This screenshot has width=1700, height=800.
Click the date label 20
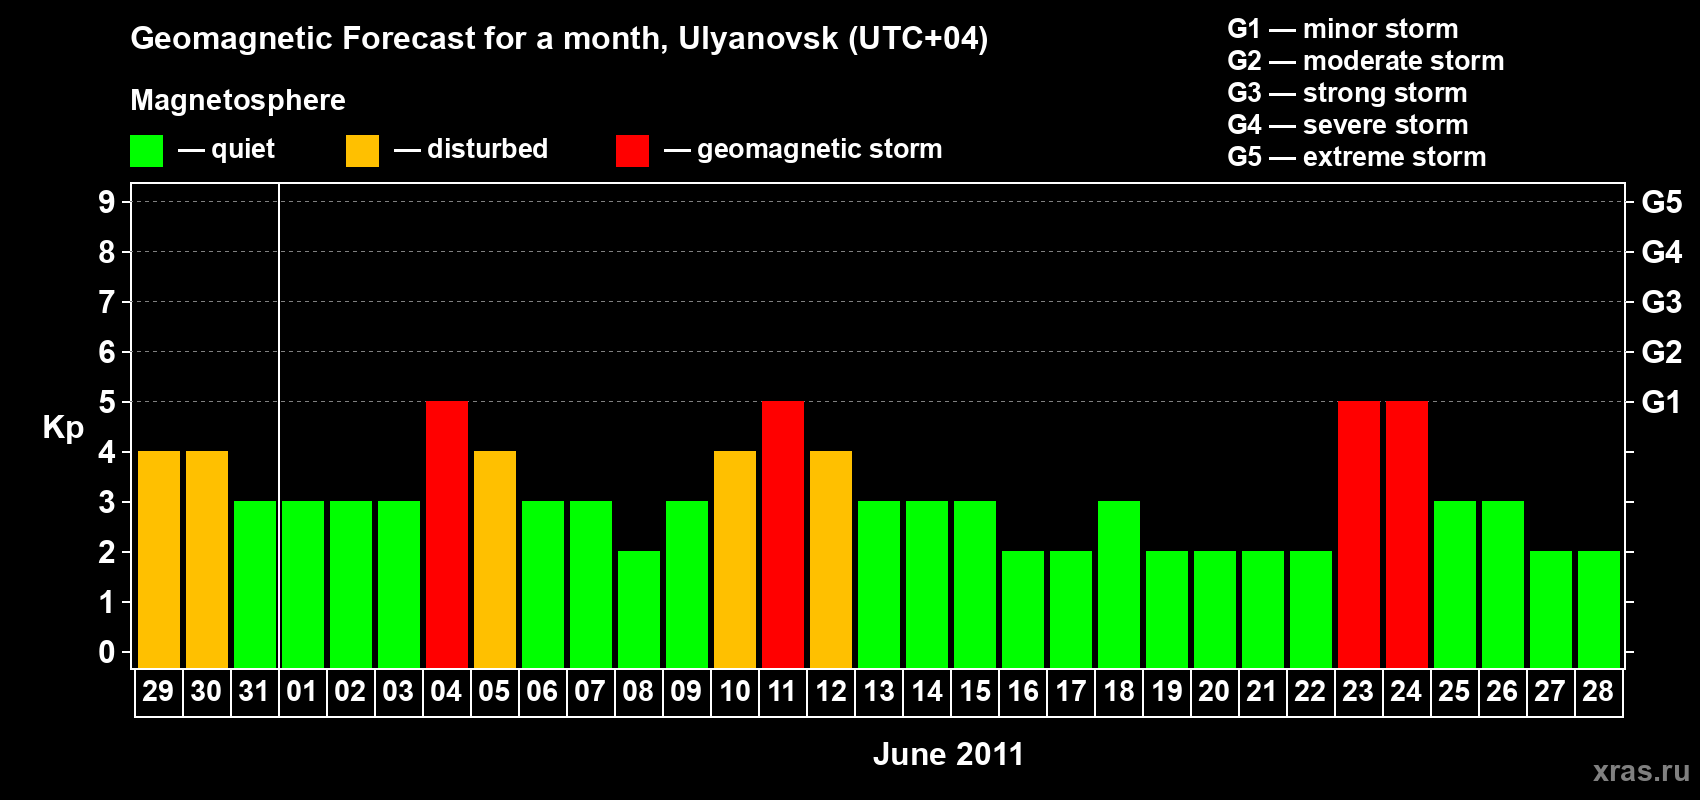point(1214,691)
